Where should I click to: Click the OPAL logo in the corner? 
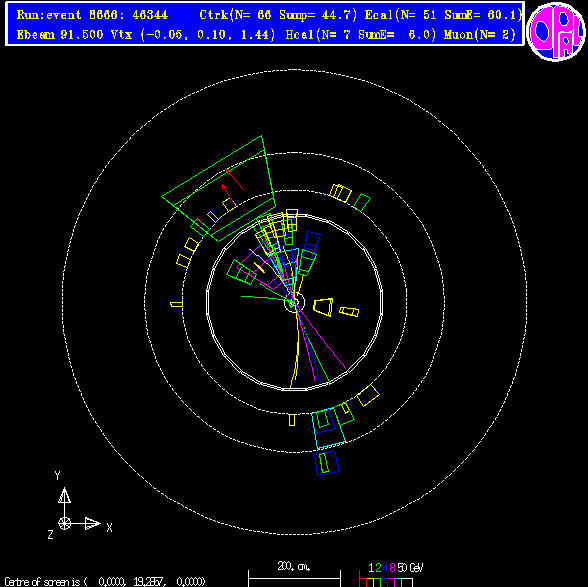[x=556, y=32]
